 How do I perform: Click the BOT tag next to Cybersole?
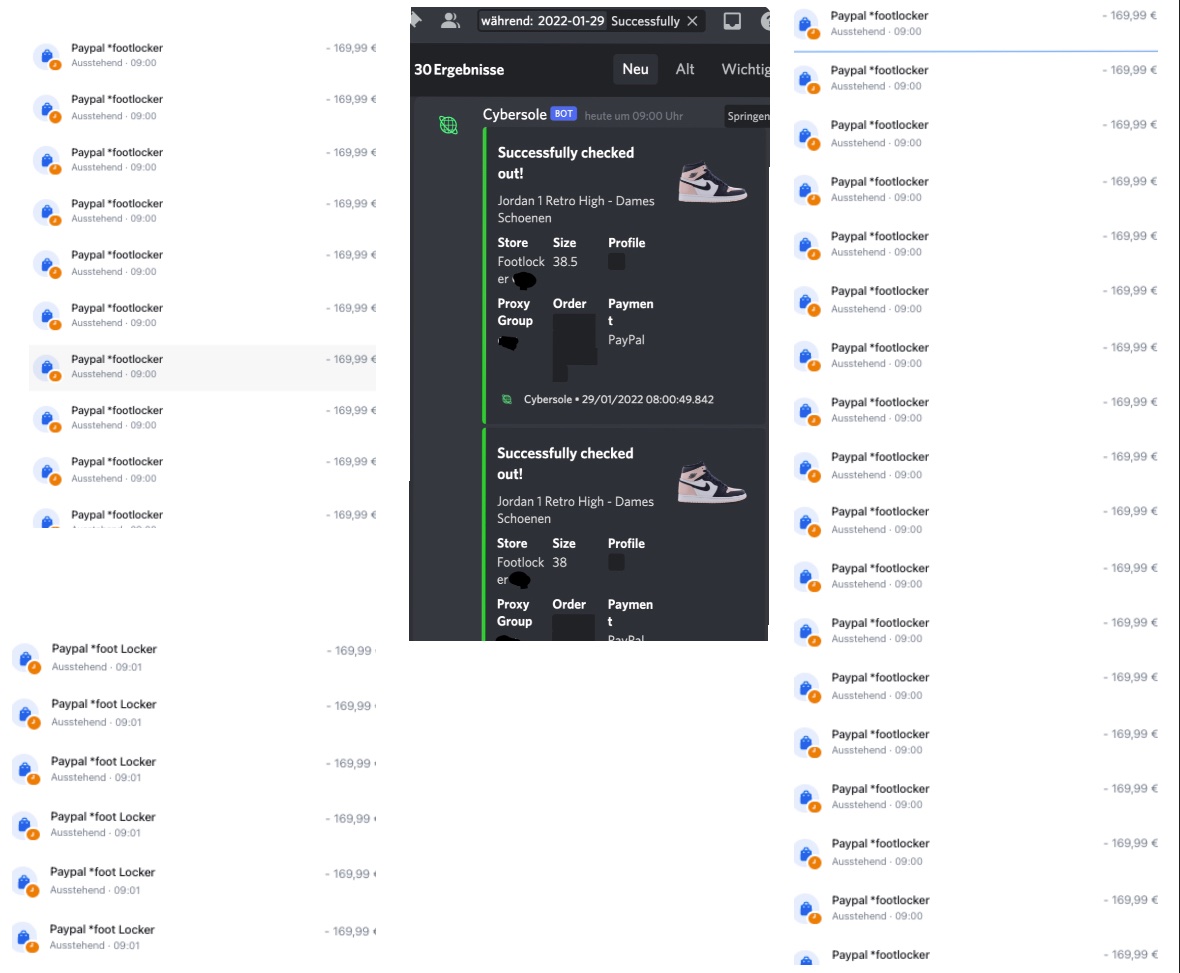click(564, 114)
